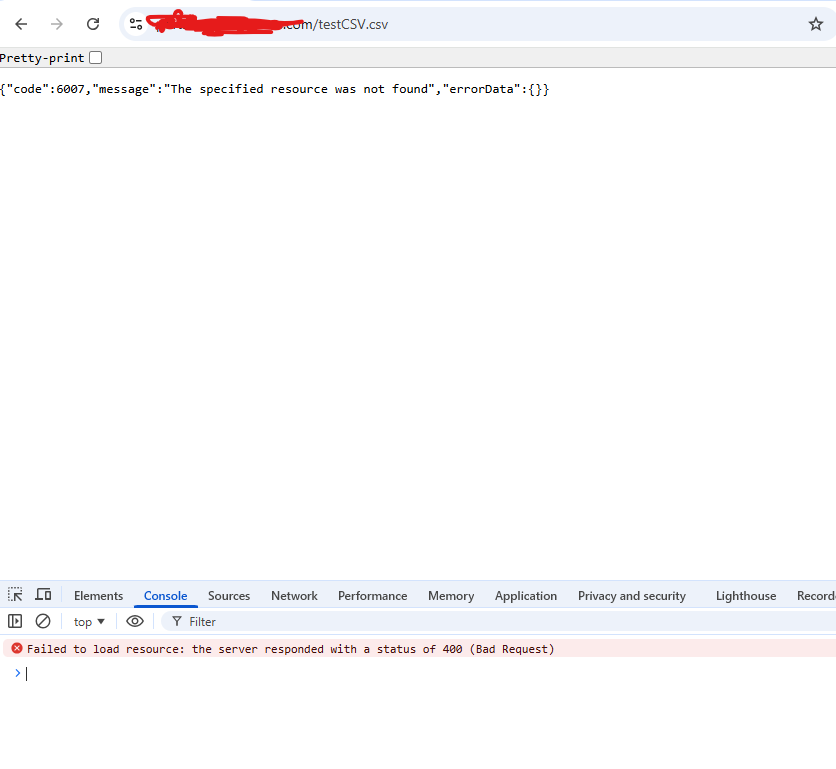The image size is (836, 769).
Task: Open the Network tab
Action: [294, 596]
